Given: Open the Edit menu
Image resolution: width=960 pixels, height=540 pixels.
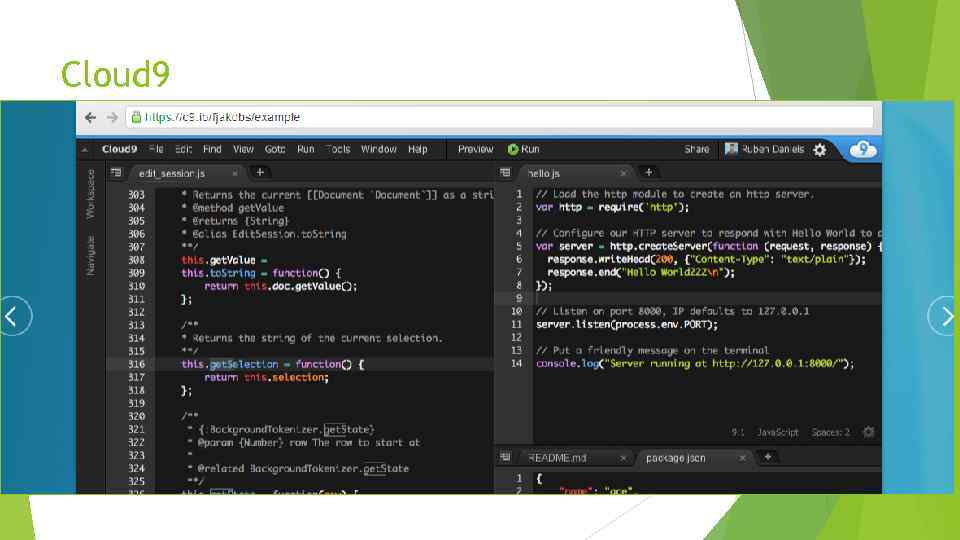Looking at the screenshot, I should pos(184,149).
